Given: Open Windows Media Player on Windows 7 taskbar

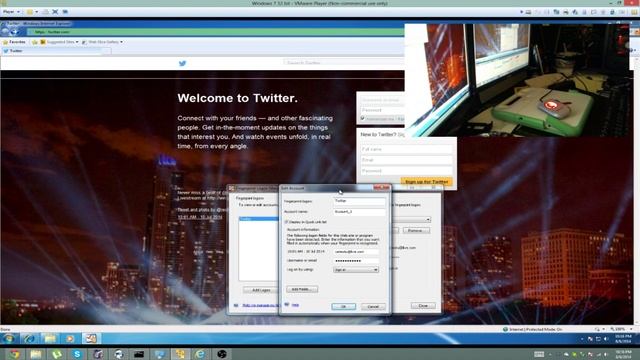Looking at the screenshot, I should [x=70, y=339].
